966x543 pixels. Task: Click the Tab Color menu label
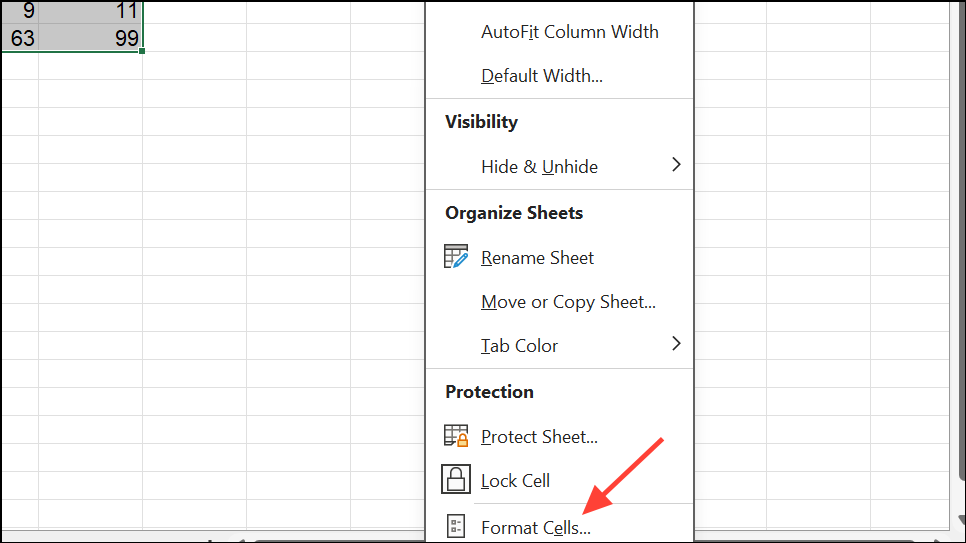pyautogui.click(x=519, y=346)
